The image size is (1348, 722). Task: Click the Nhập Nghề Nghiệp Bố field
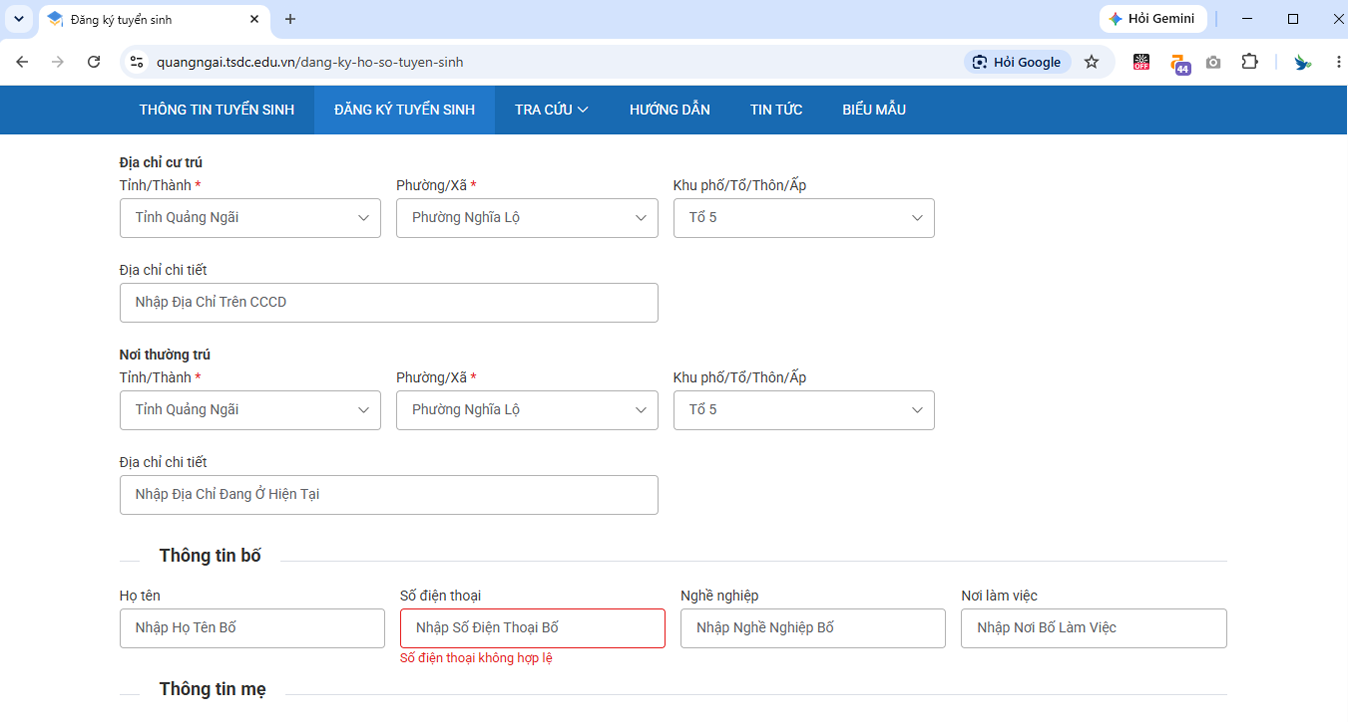coord(813,628)
